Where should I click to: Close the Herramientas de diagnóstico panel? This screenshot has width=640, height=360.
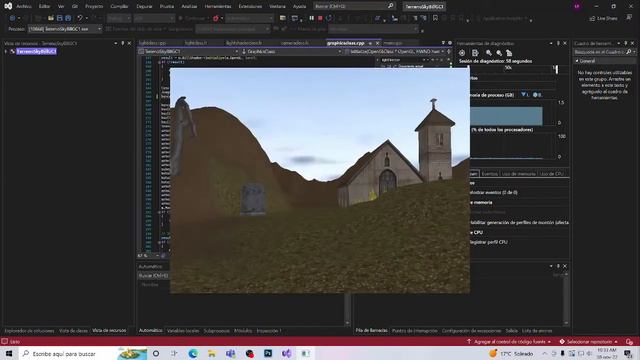pyautogui.click(x=565, y=43)
